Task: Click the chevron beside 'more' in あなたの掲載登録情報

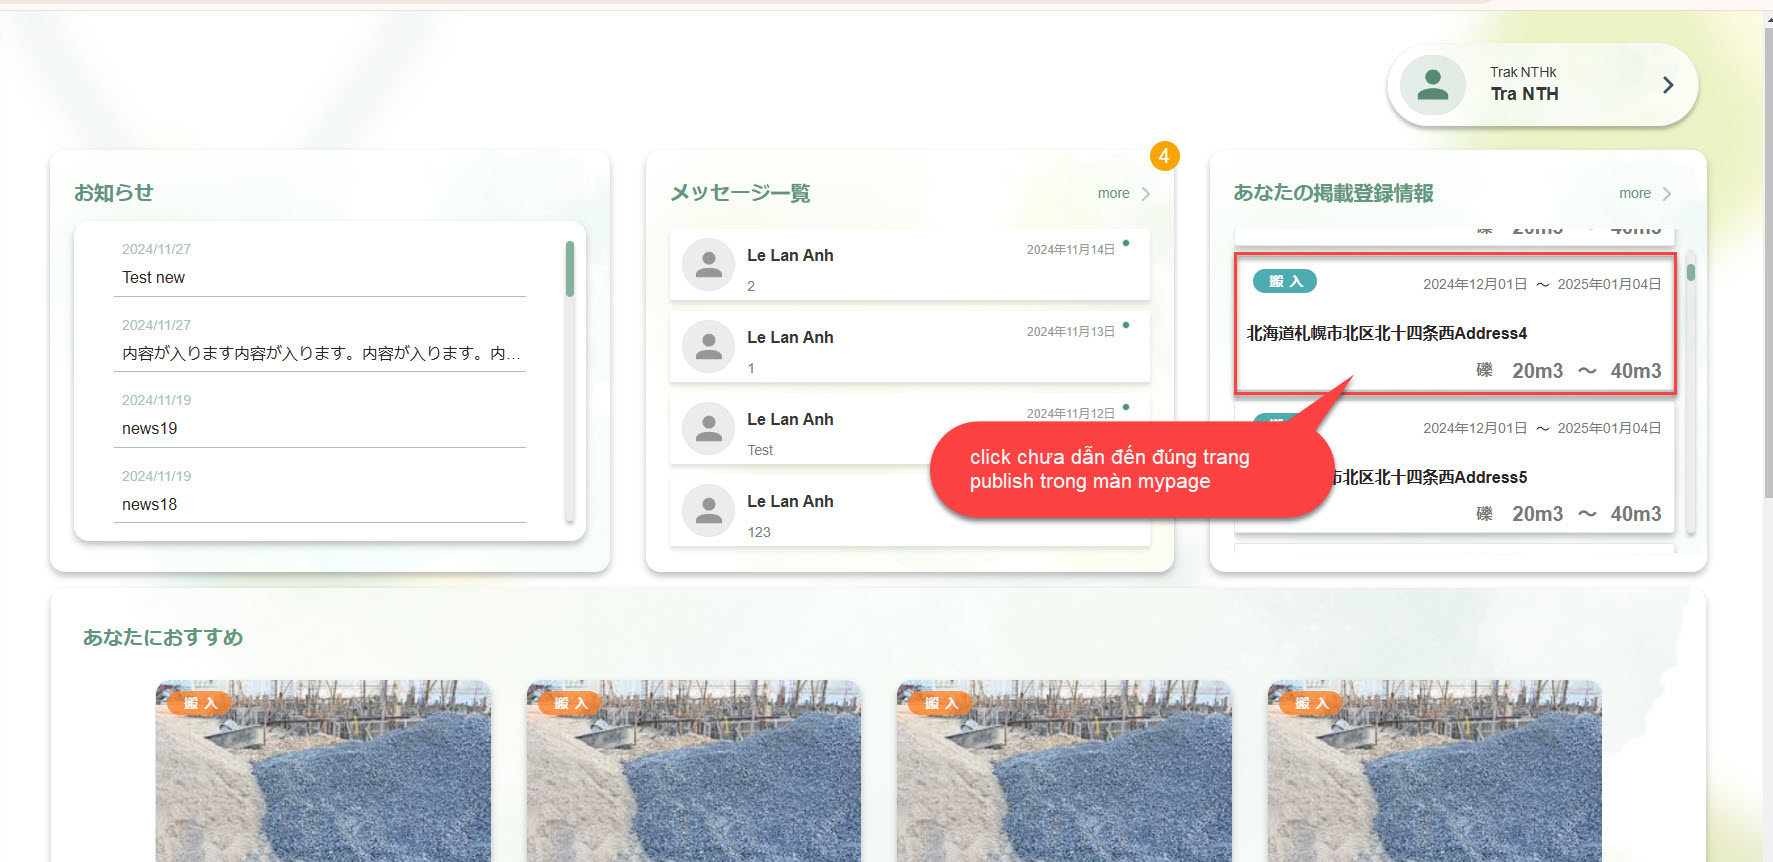Action: [1666, 194]
